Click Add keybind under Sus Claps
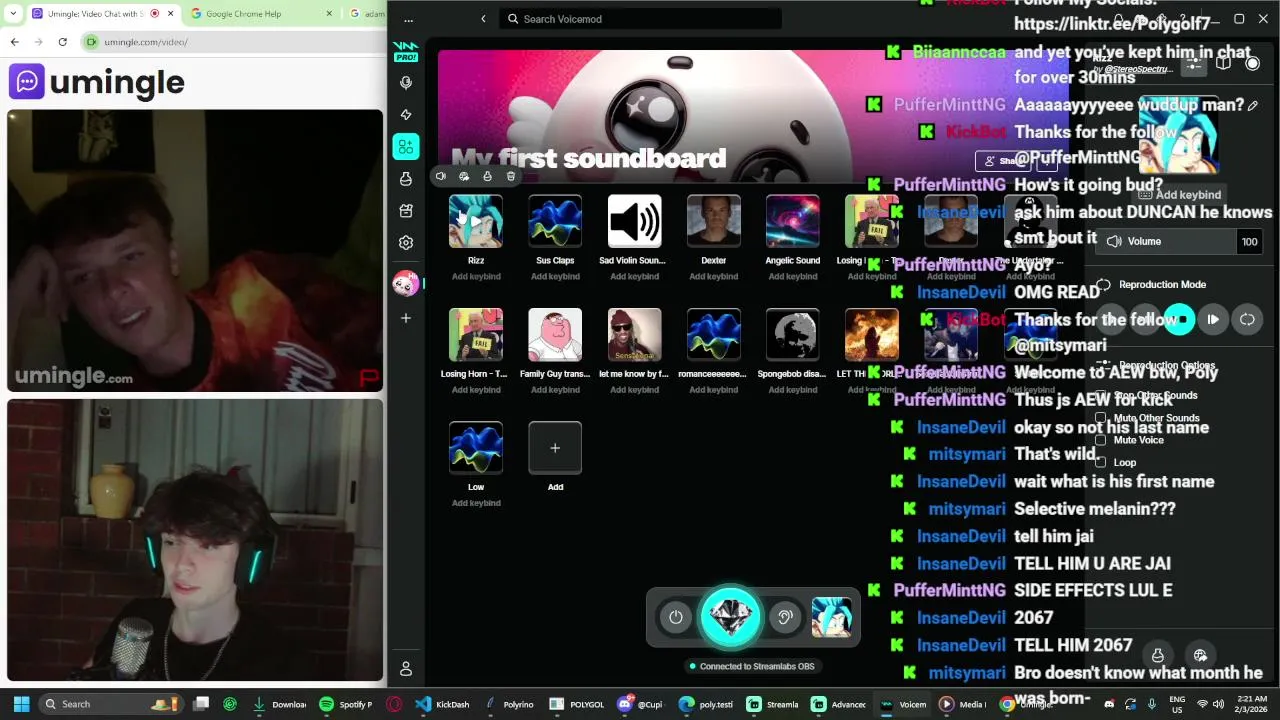Image resolution: width=1280 pixels, height=720 pixels. [x=555, y=277]
